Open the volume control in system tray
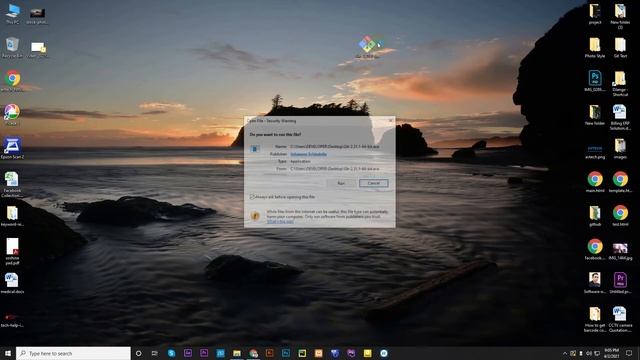Image resolution: width=640 pixels, height=360 pixels. [589, 353]
